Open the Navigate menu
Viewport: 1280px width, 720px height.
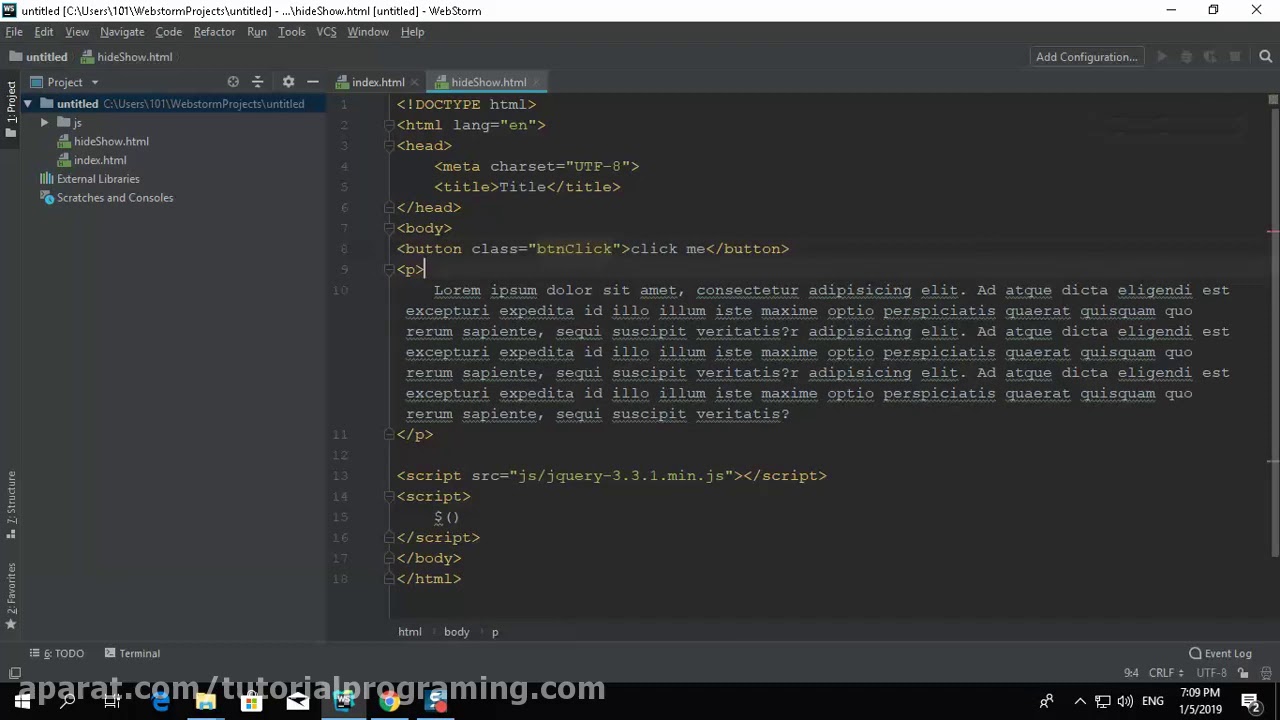pos(122,32)
